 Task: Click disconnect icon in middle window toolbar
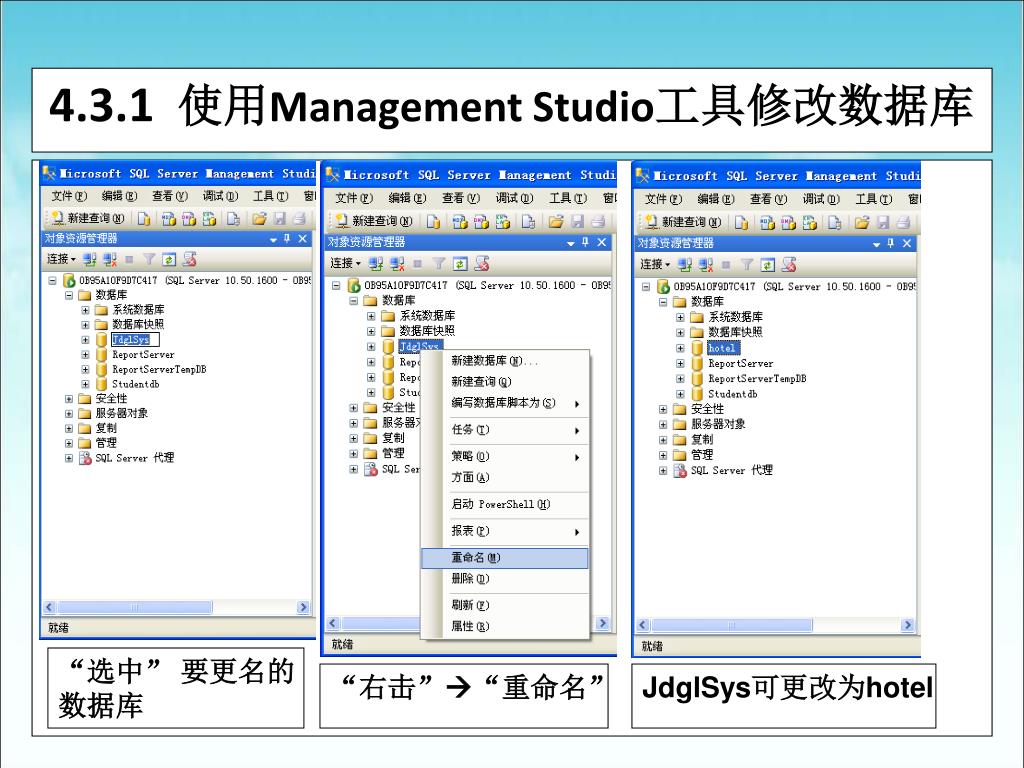click(397, 264)
